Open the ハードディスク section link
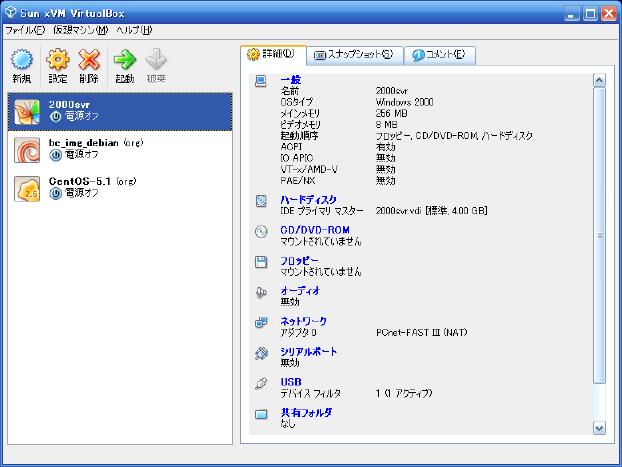The width and height of the screenshot is (622, 467). (308, 200)
